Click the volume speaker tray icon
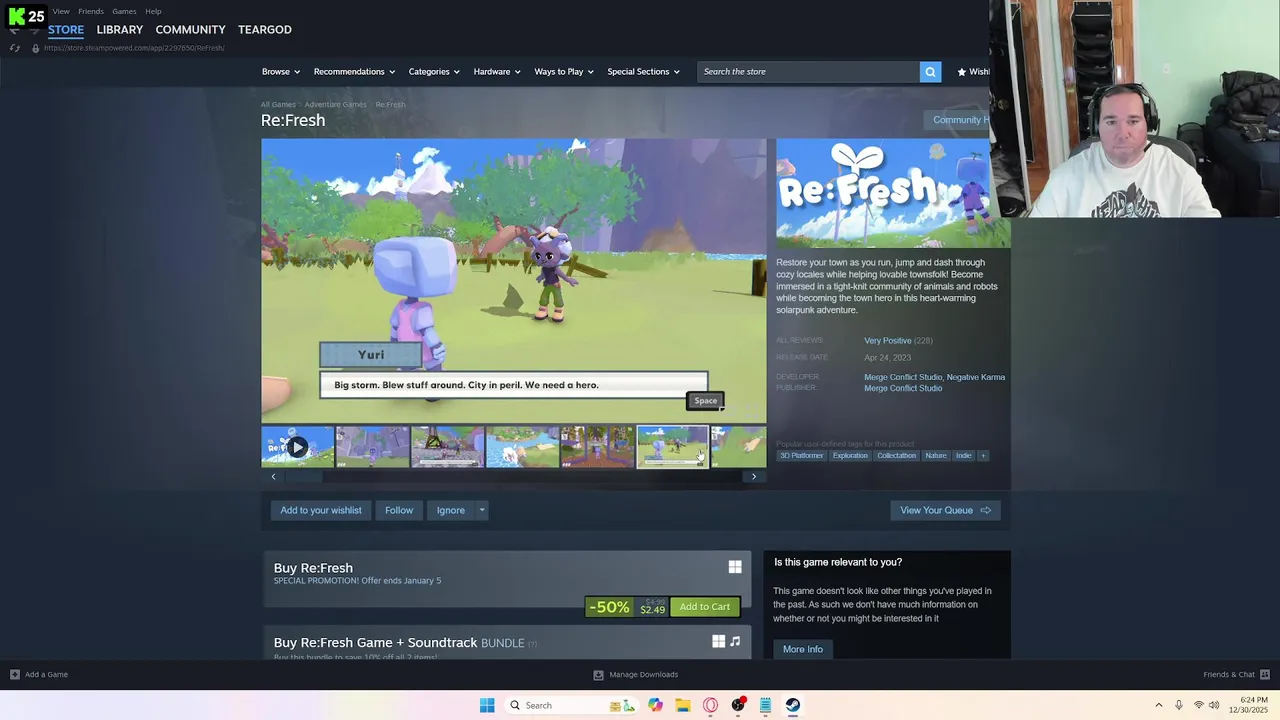The width and height of the screenshot is (1280, 720). [x=1214, y=705]
